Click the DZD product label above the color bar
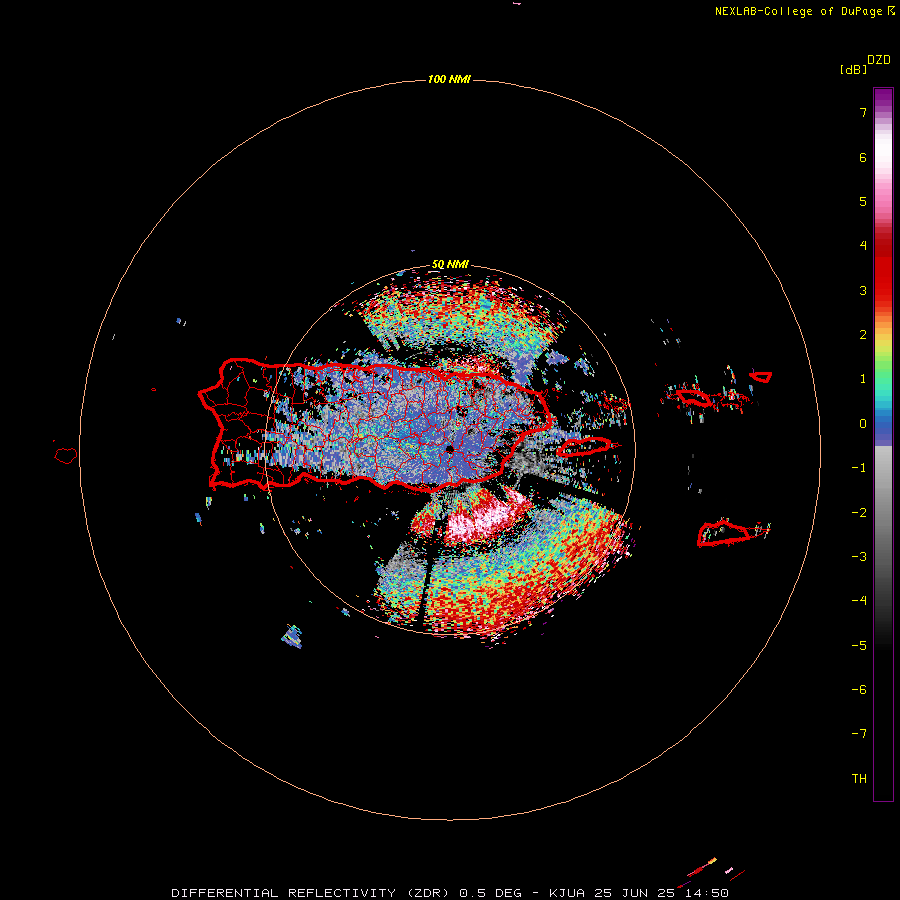Image resolution: width=900 pixels, height=900 pixels. click(879, 60)
